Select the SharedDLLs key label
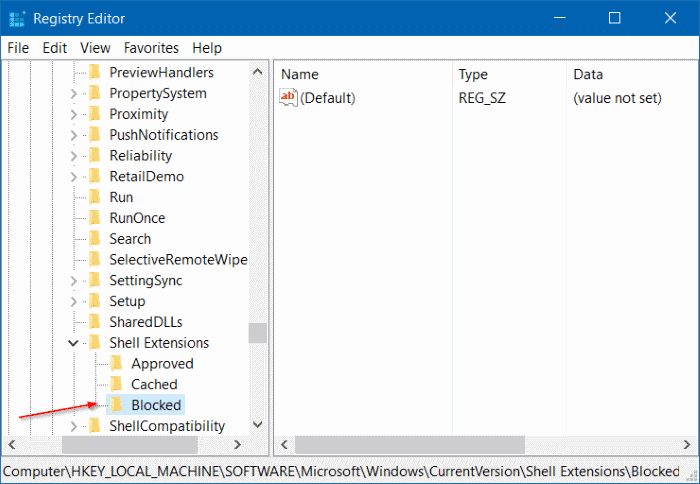This screenshot has width=700, height=484. click(146, 322)
